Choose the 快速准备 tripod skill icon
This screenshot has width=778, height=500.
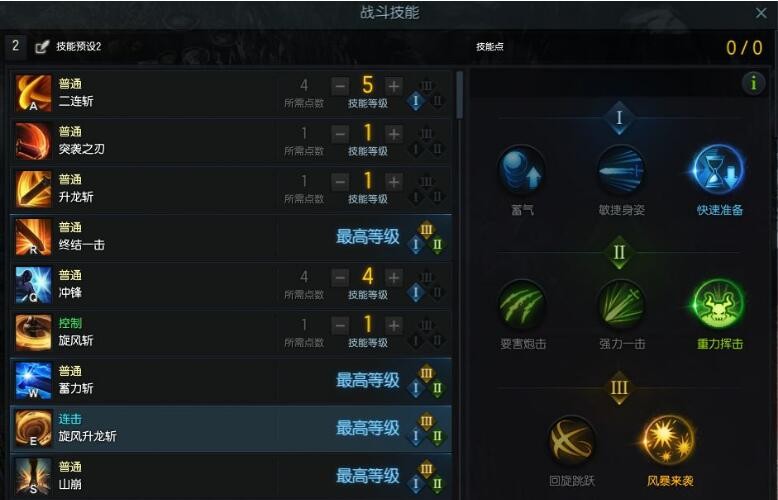point(719,170)
